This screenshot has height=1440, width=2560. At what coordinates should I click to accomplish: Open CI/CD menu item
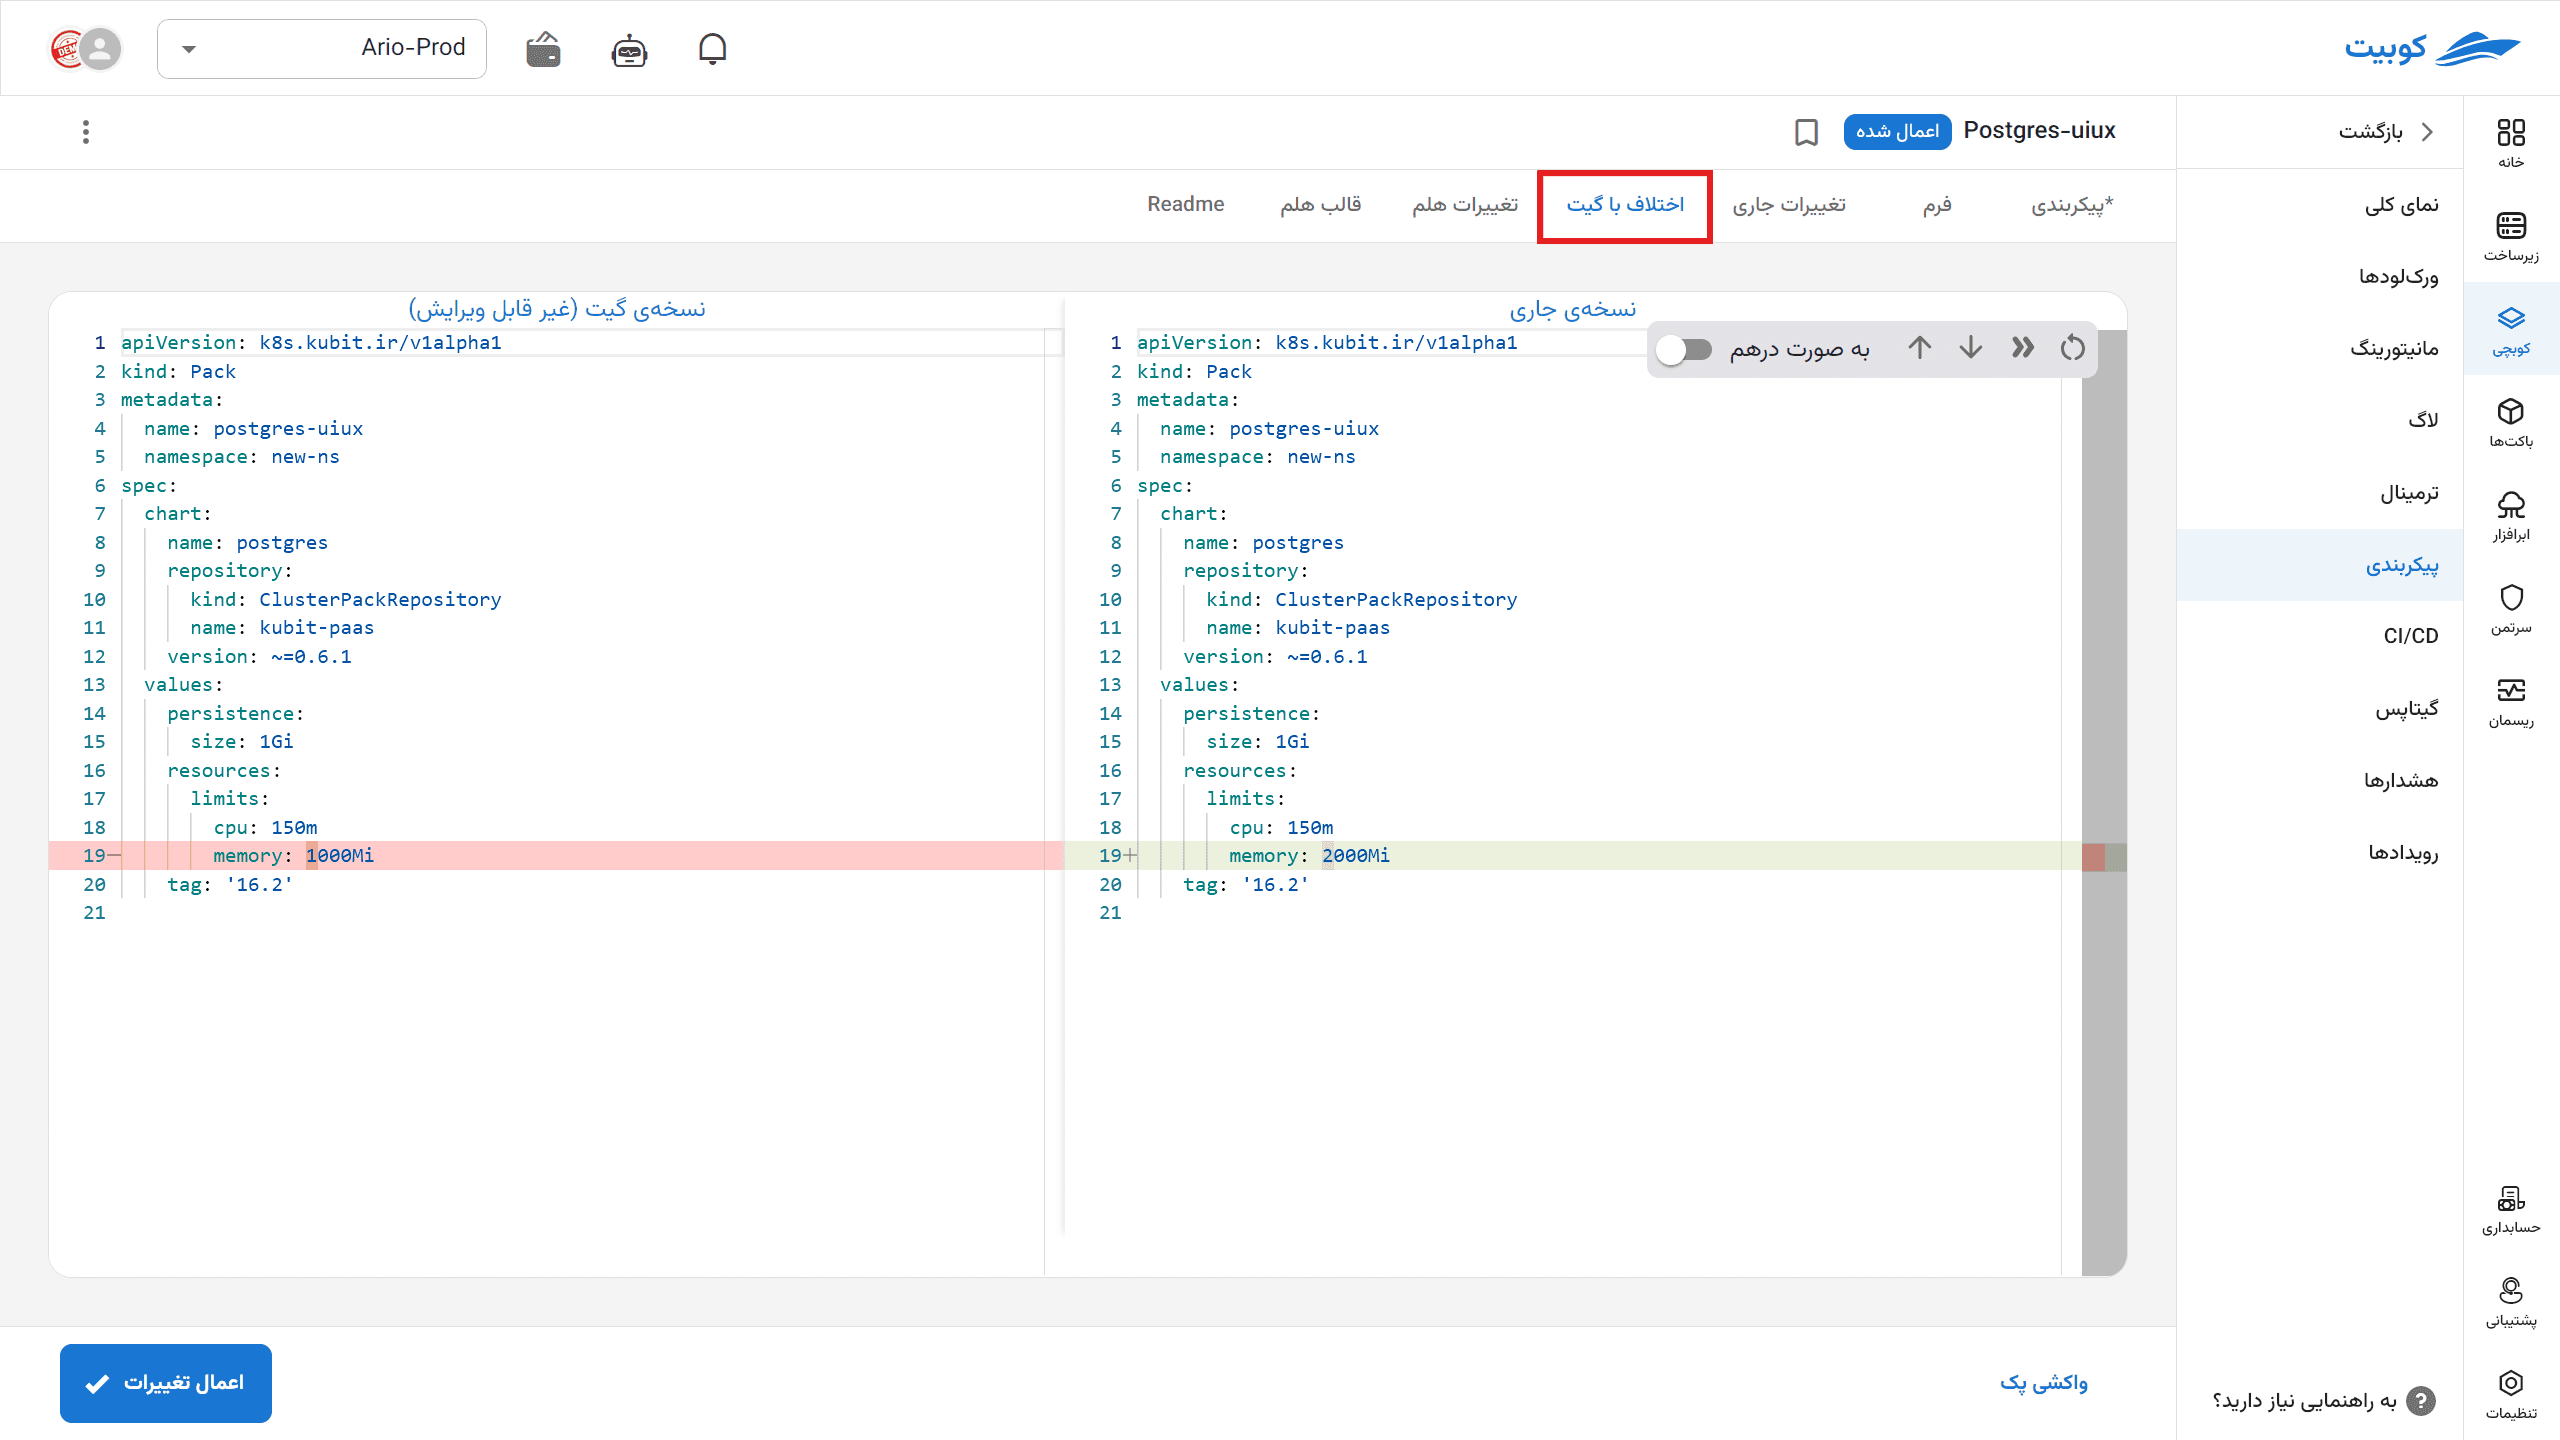tap(2320, 636)
